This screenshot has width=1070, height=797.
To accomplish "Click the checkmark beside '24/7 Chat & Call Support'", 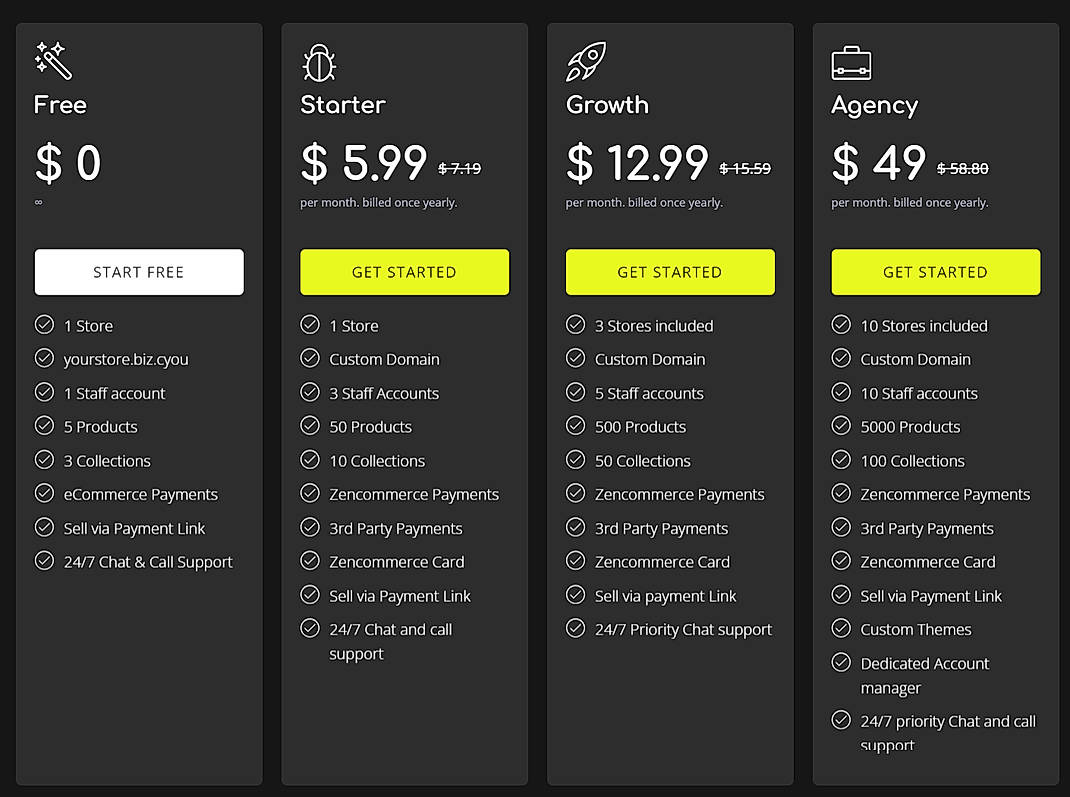I will pos(44,562).
